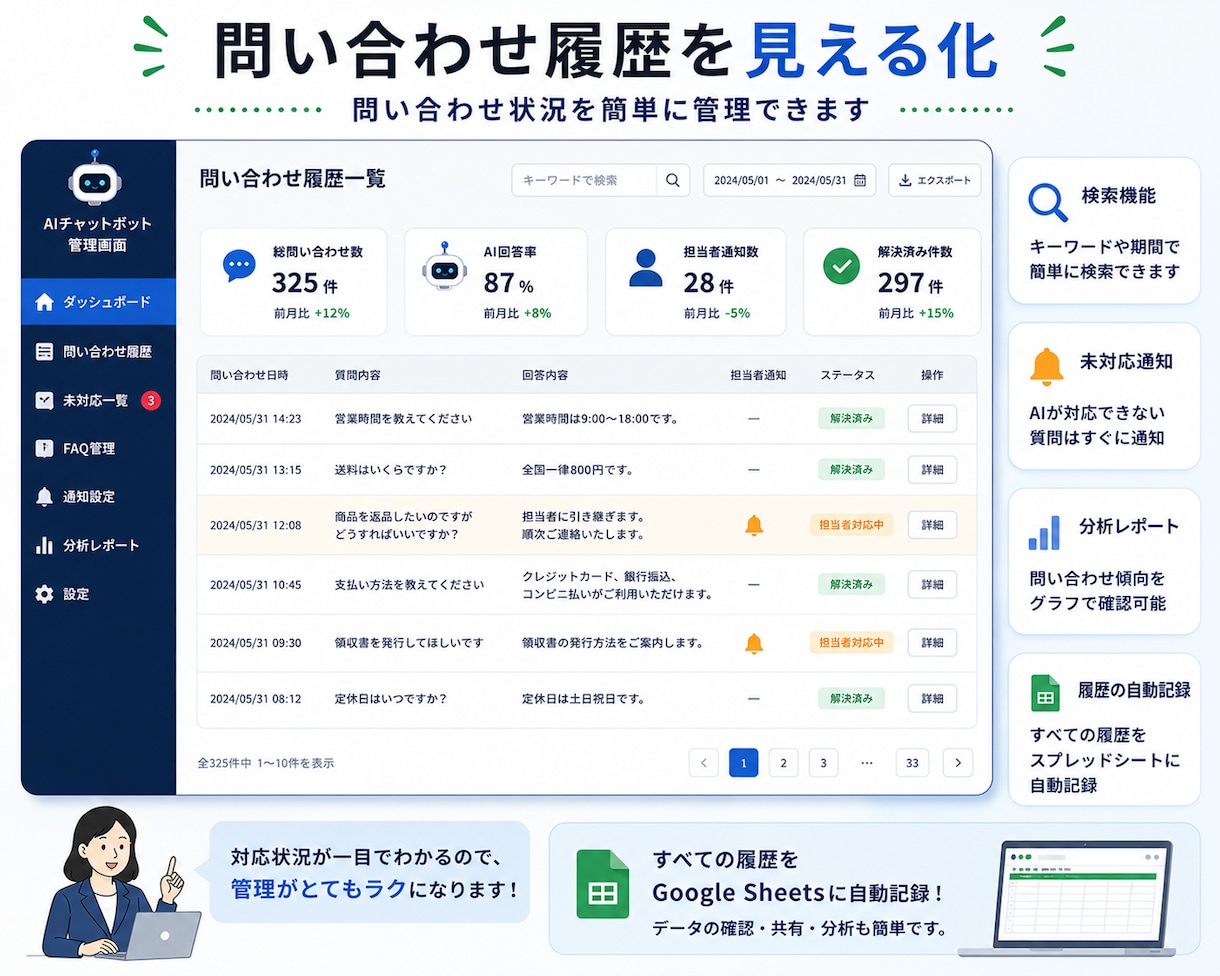
Task: Click the FAQ管理 info icon
Action: (43, 449)
